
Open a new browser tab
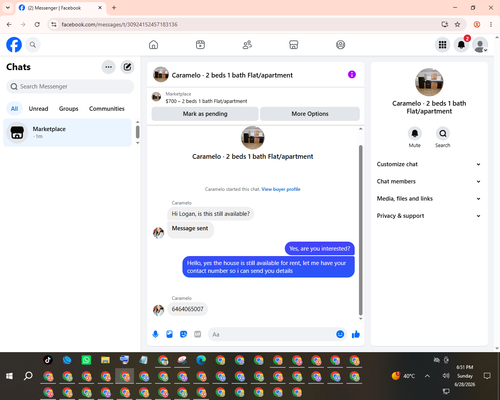(x=114, y=8)
